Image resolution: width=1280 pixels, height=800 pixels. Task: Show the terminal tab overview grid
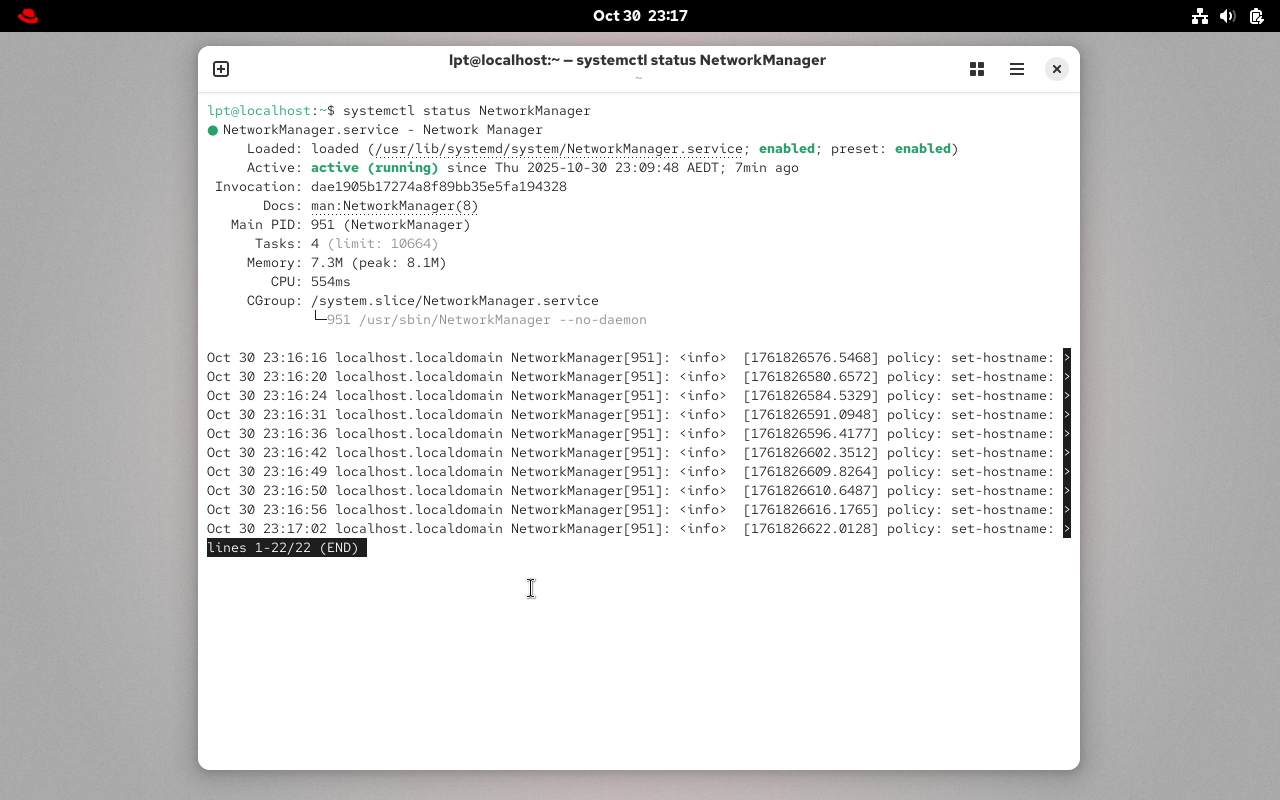click(977, 69)
